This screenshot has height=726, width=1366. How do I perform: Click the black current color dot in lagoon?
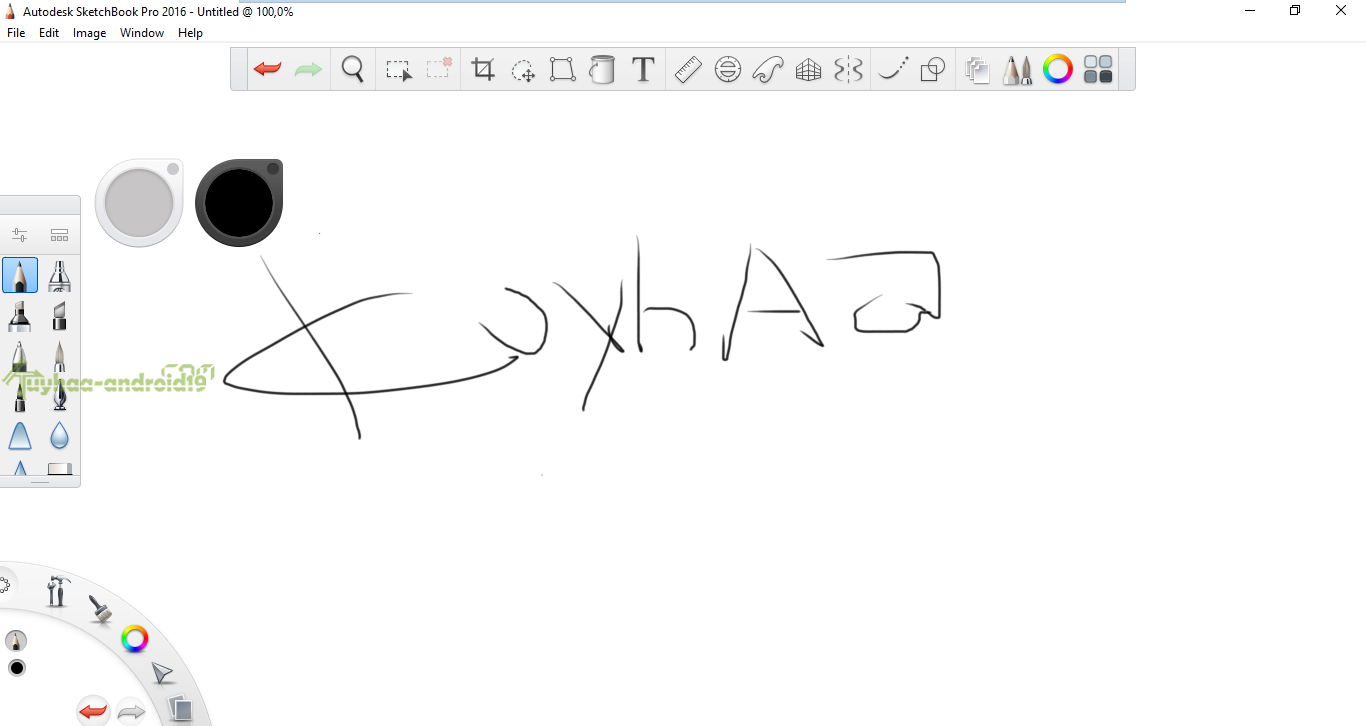[x=17, y=668]
